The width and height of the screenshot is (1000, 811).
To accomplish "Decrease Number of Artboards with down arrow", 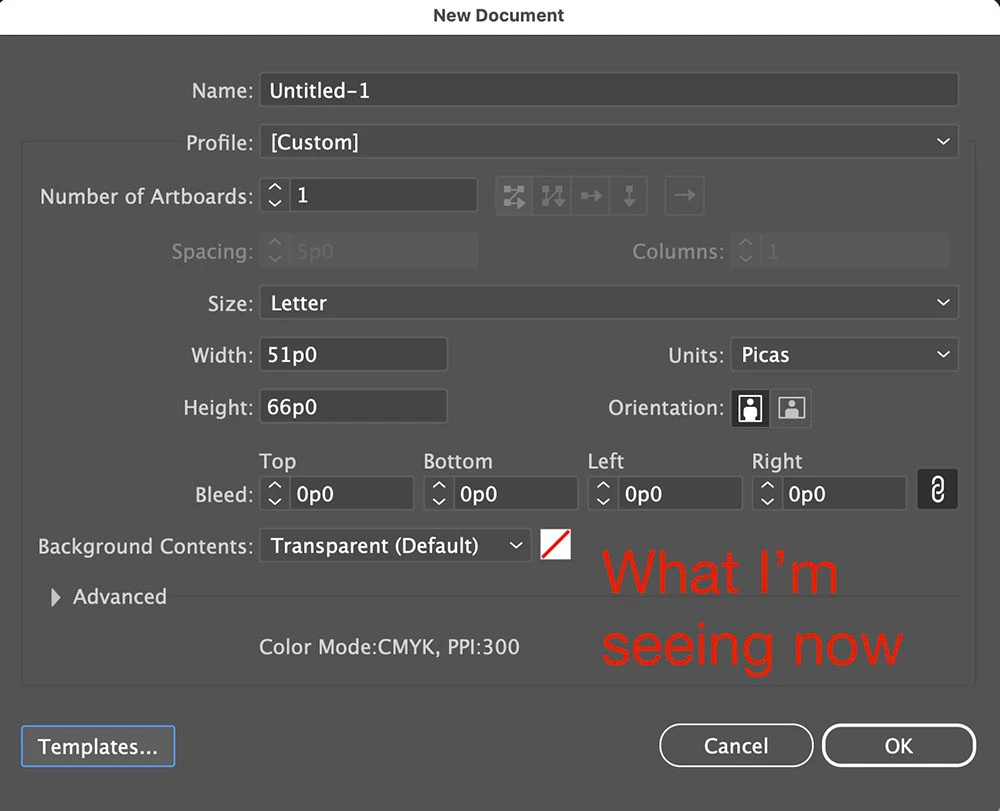I will click(x=275, y=203).
